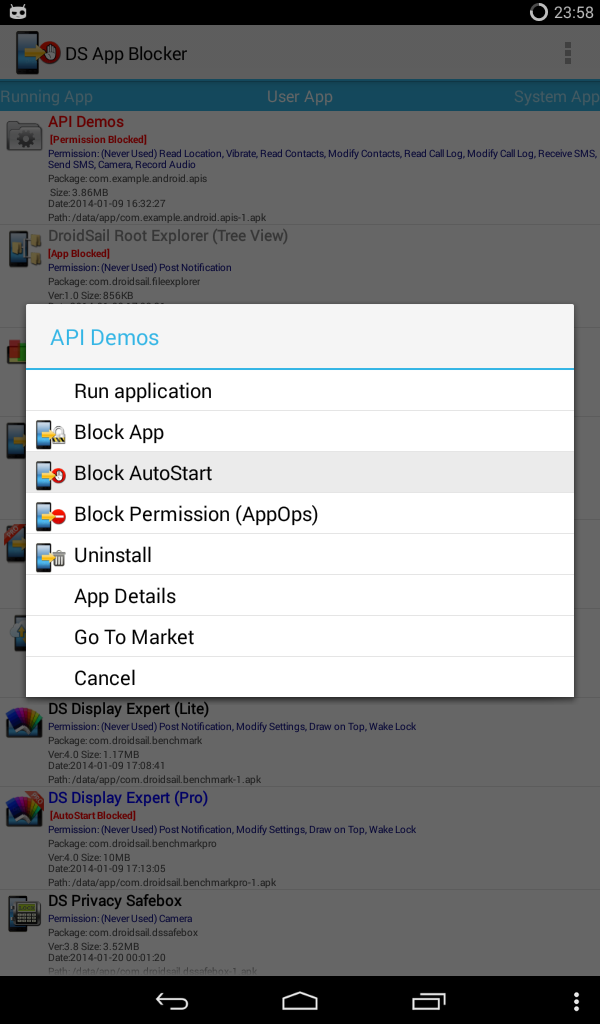Open the overflow menu in the action bar
600x1024 pixels.
coord(568,53)
